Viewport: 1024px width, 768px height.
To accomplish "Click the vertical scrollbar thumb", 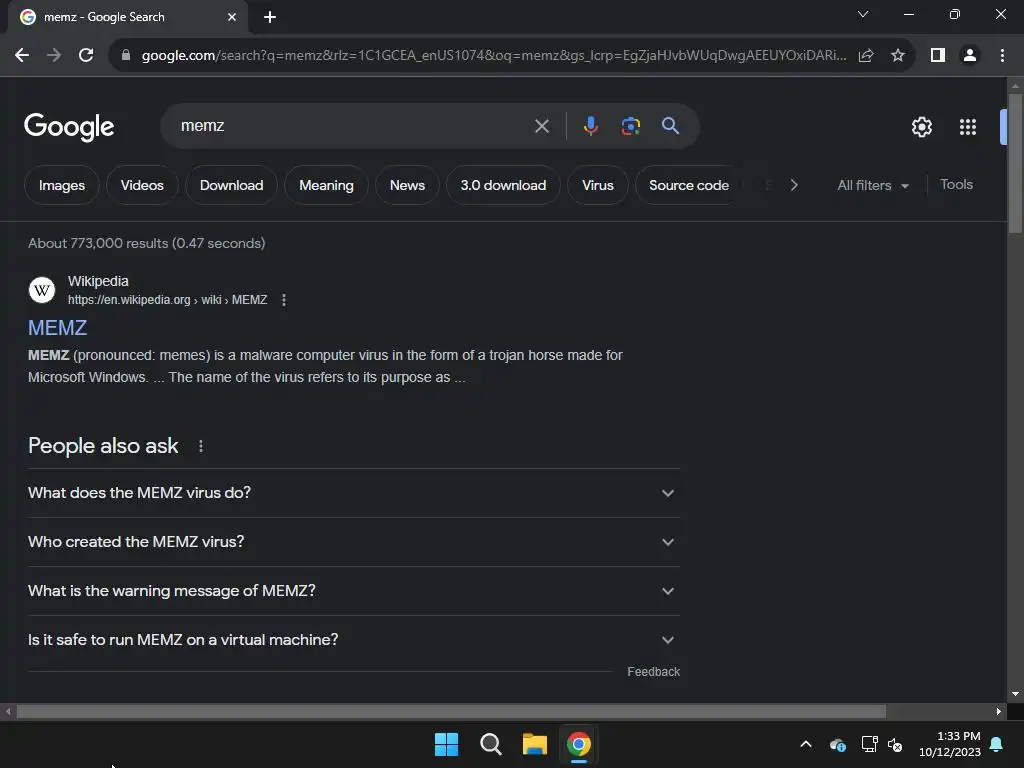I will (x=1015, y=163).
